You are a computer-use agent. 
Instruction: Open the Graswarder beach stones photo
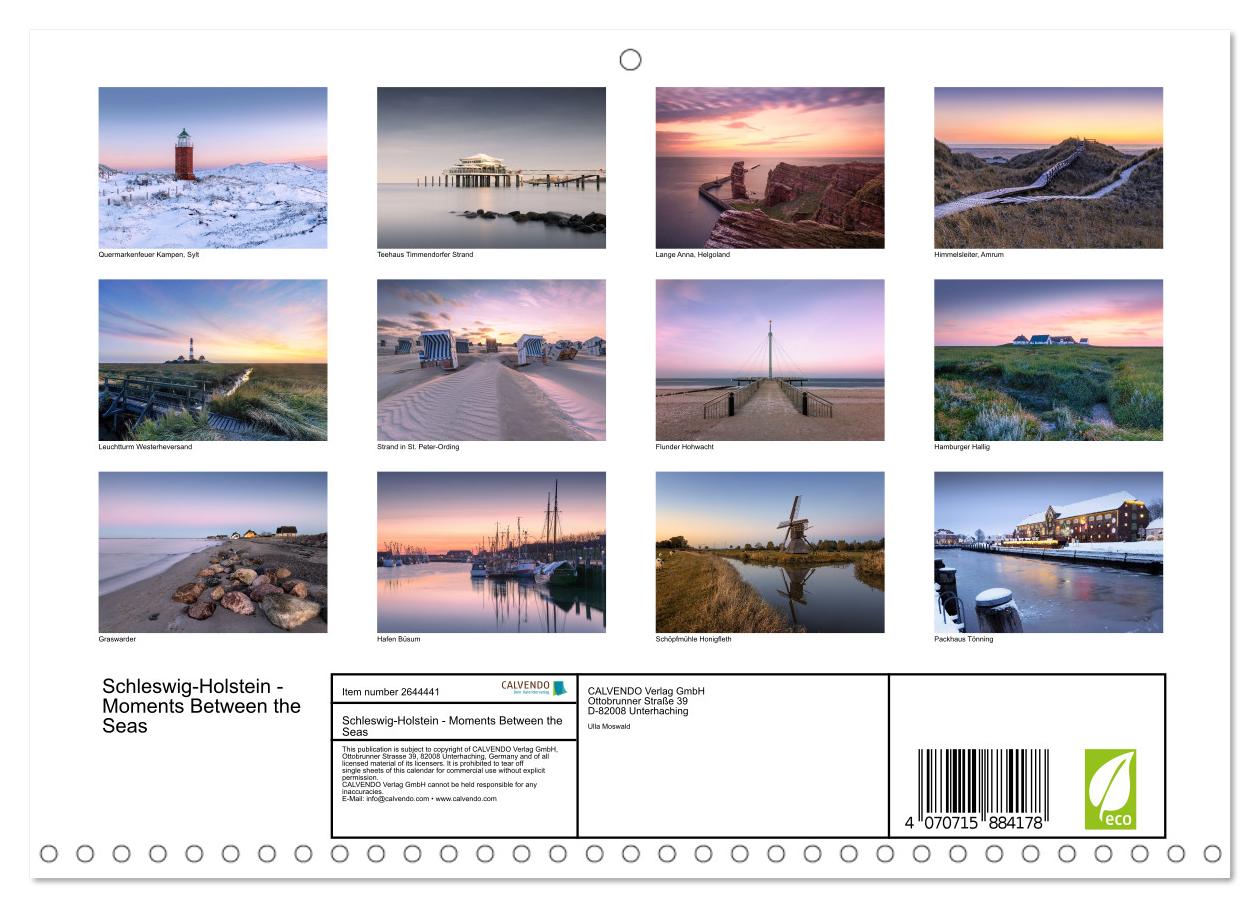pyautogui.click(x=213, y=552)
